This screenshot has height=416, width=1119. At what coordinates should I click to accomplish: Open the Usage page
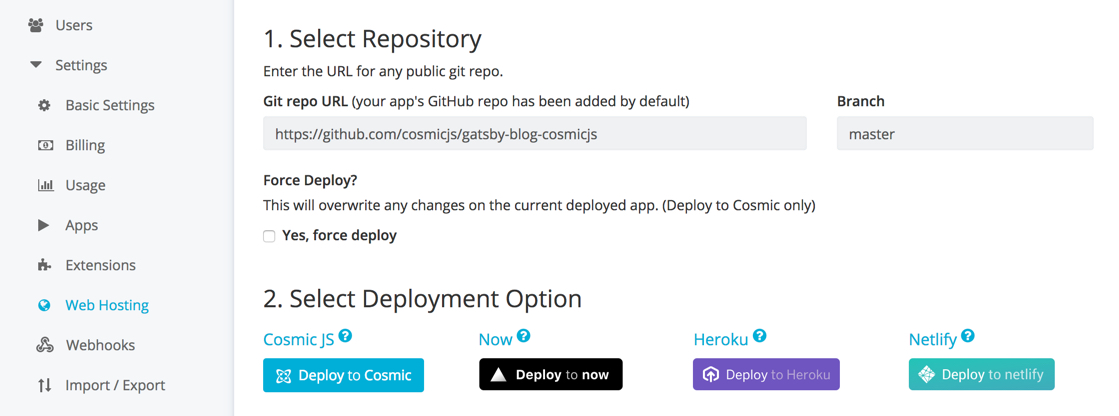click(86, 186)
